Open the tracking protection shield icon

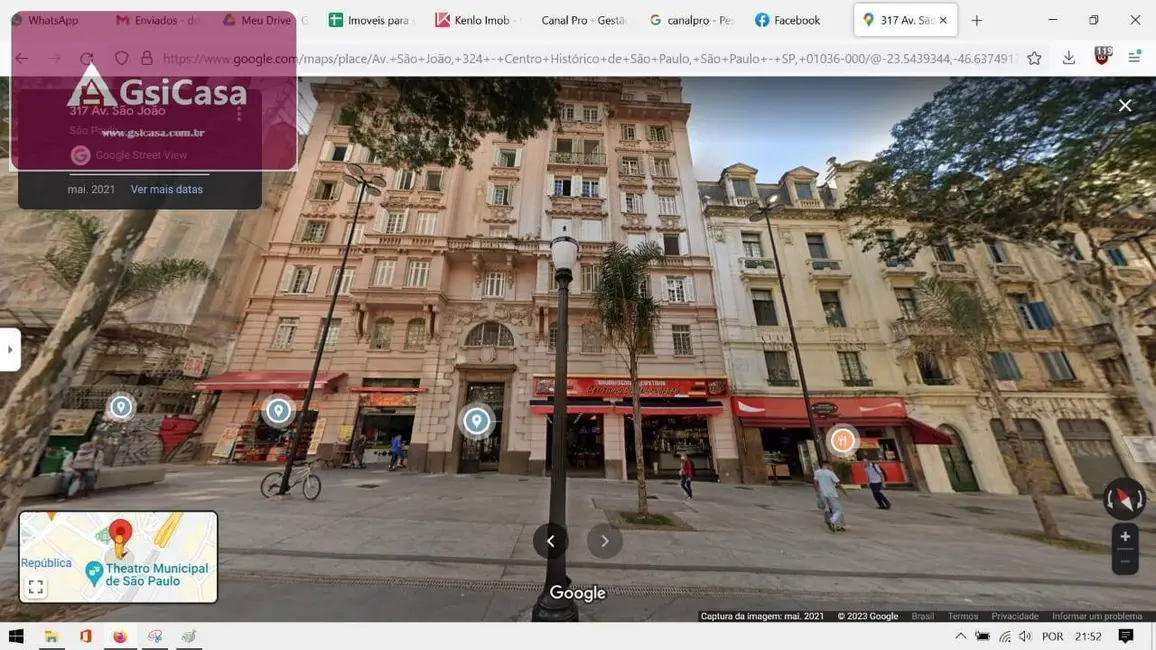[122, 58]
